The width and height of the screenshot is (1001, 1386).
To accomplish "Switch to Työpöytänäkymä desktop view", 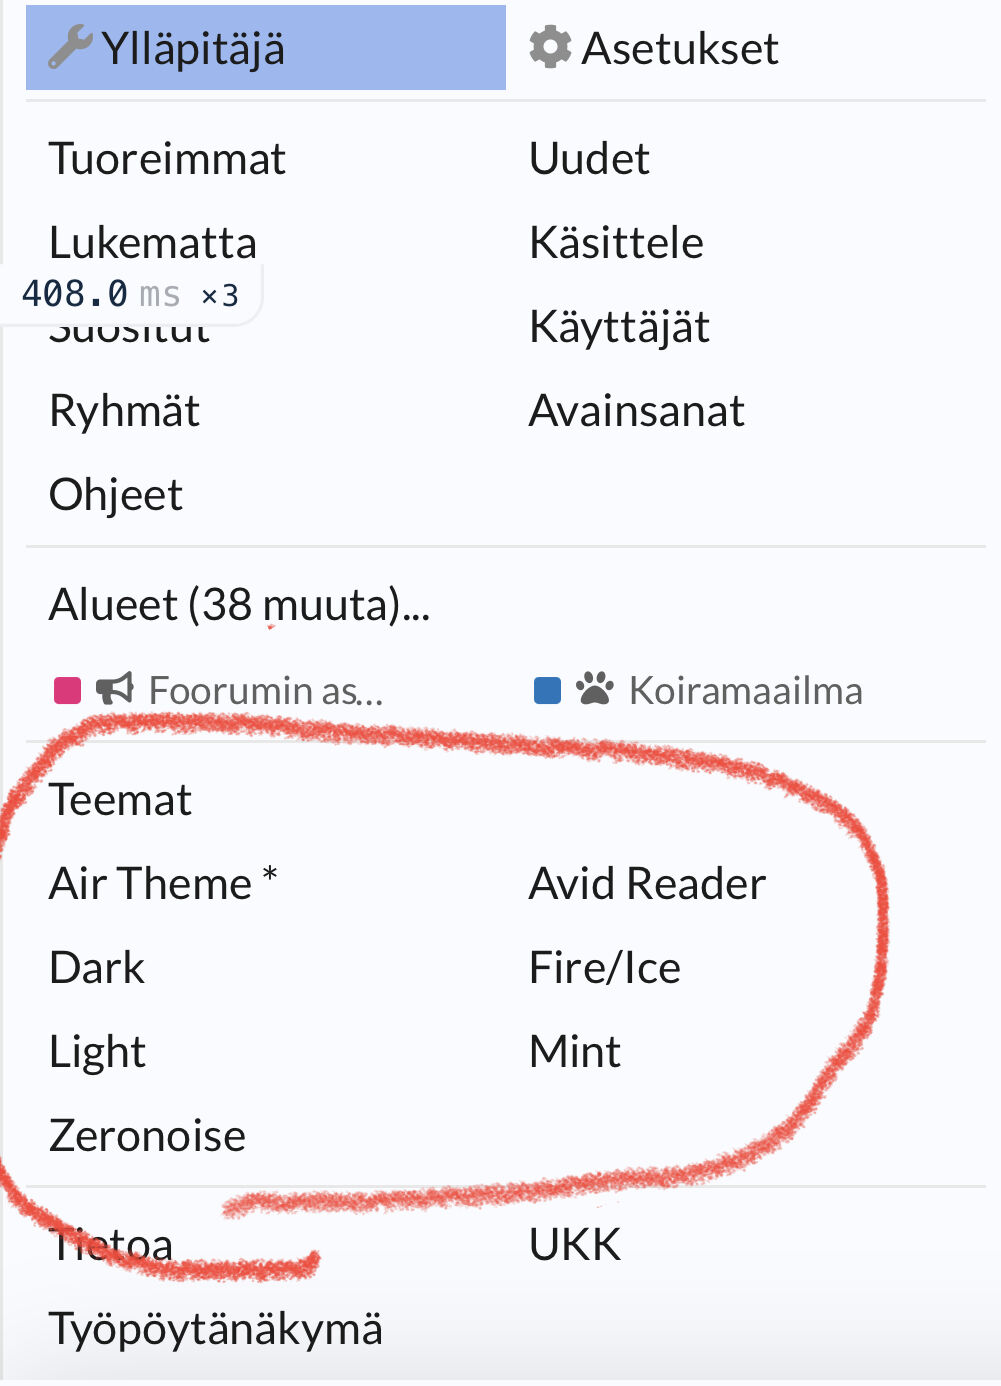I will [215, 1329].
